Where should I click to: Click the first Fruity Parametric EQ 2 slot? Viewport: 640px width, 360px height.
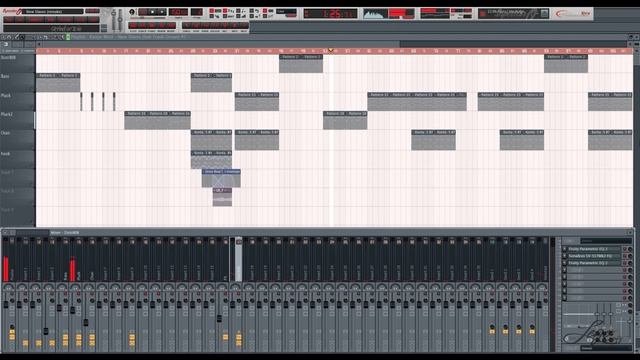tap(593, 249)
